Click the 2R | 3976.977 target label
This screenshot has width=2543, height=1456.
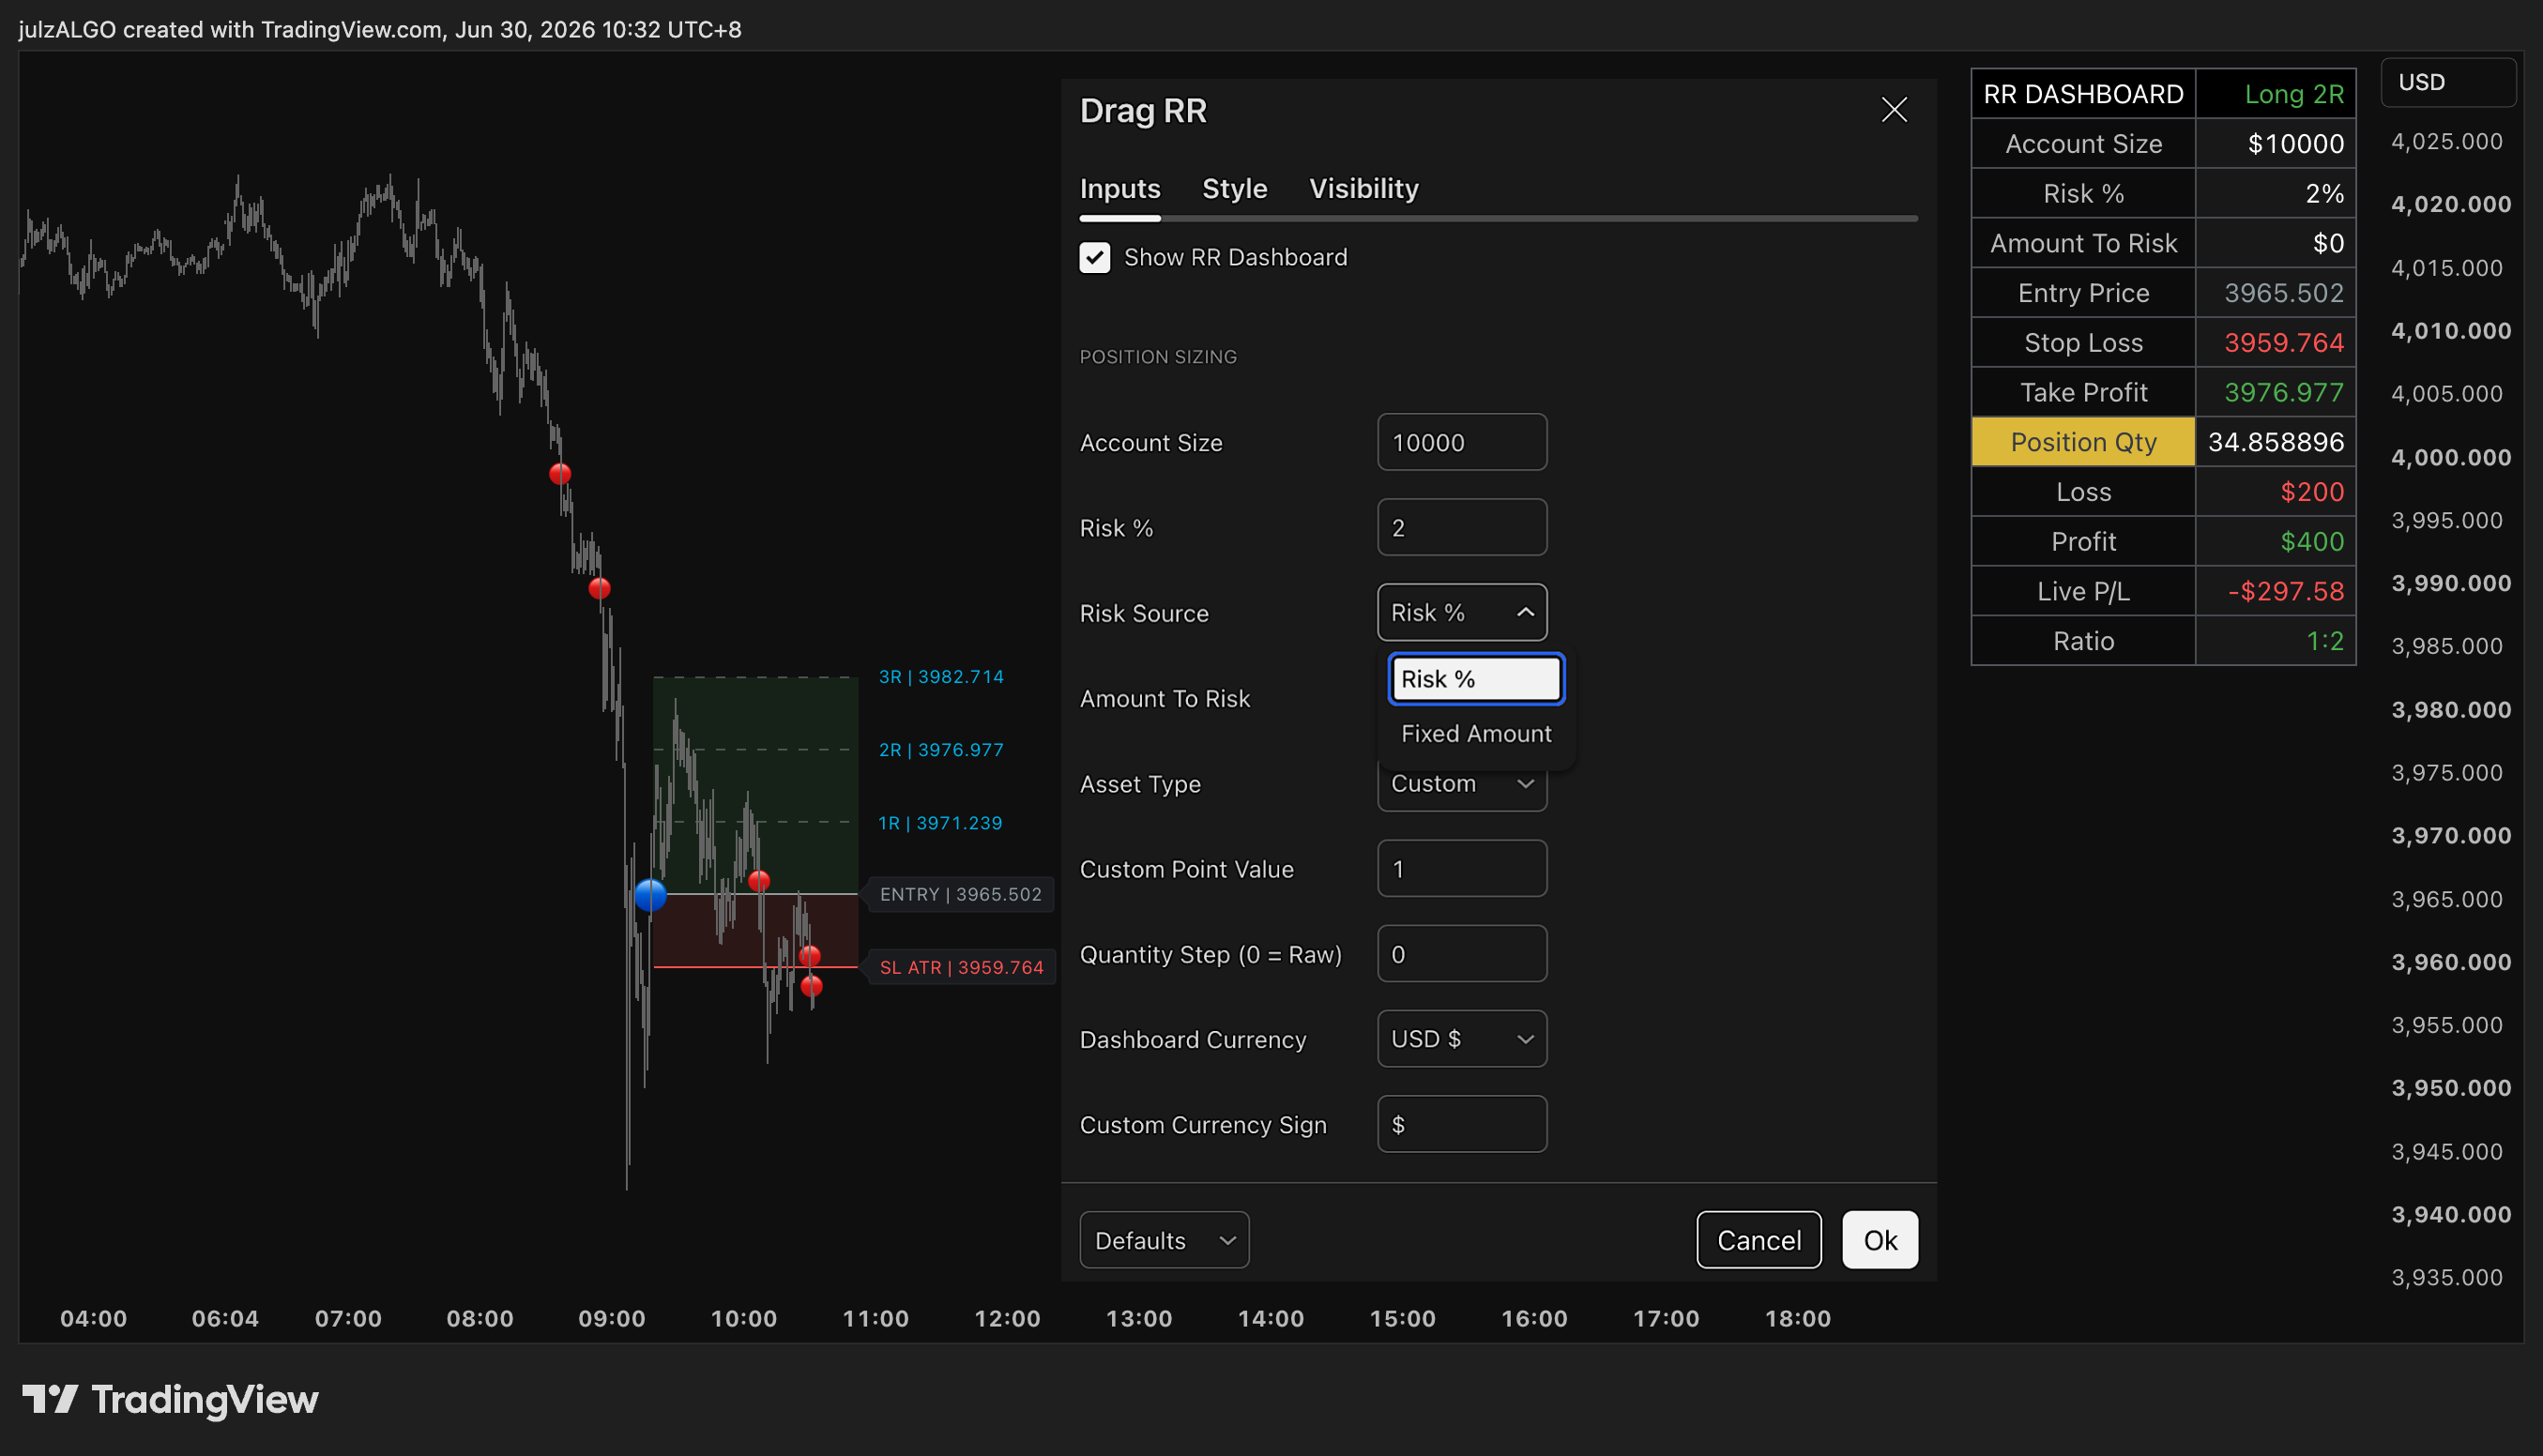pyautogui.click(x=941, y=750)
